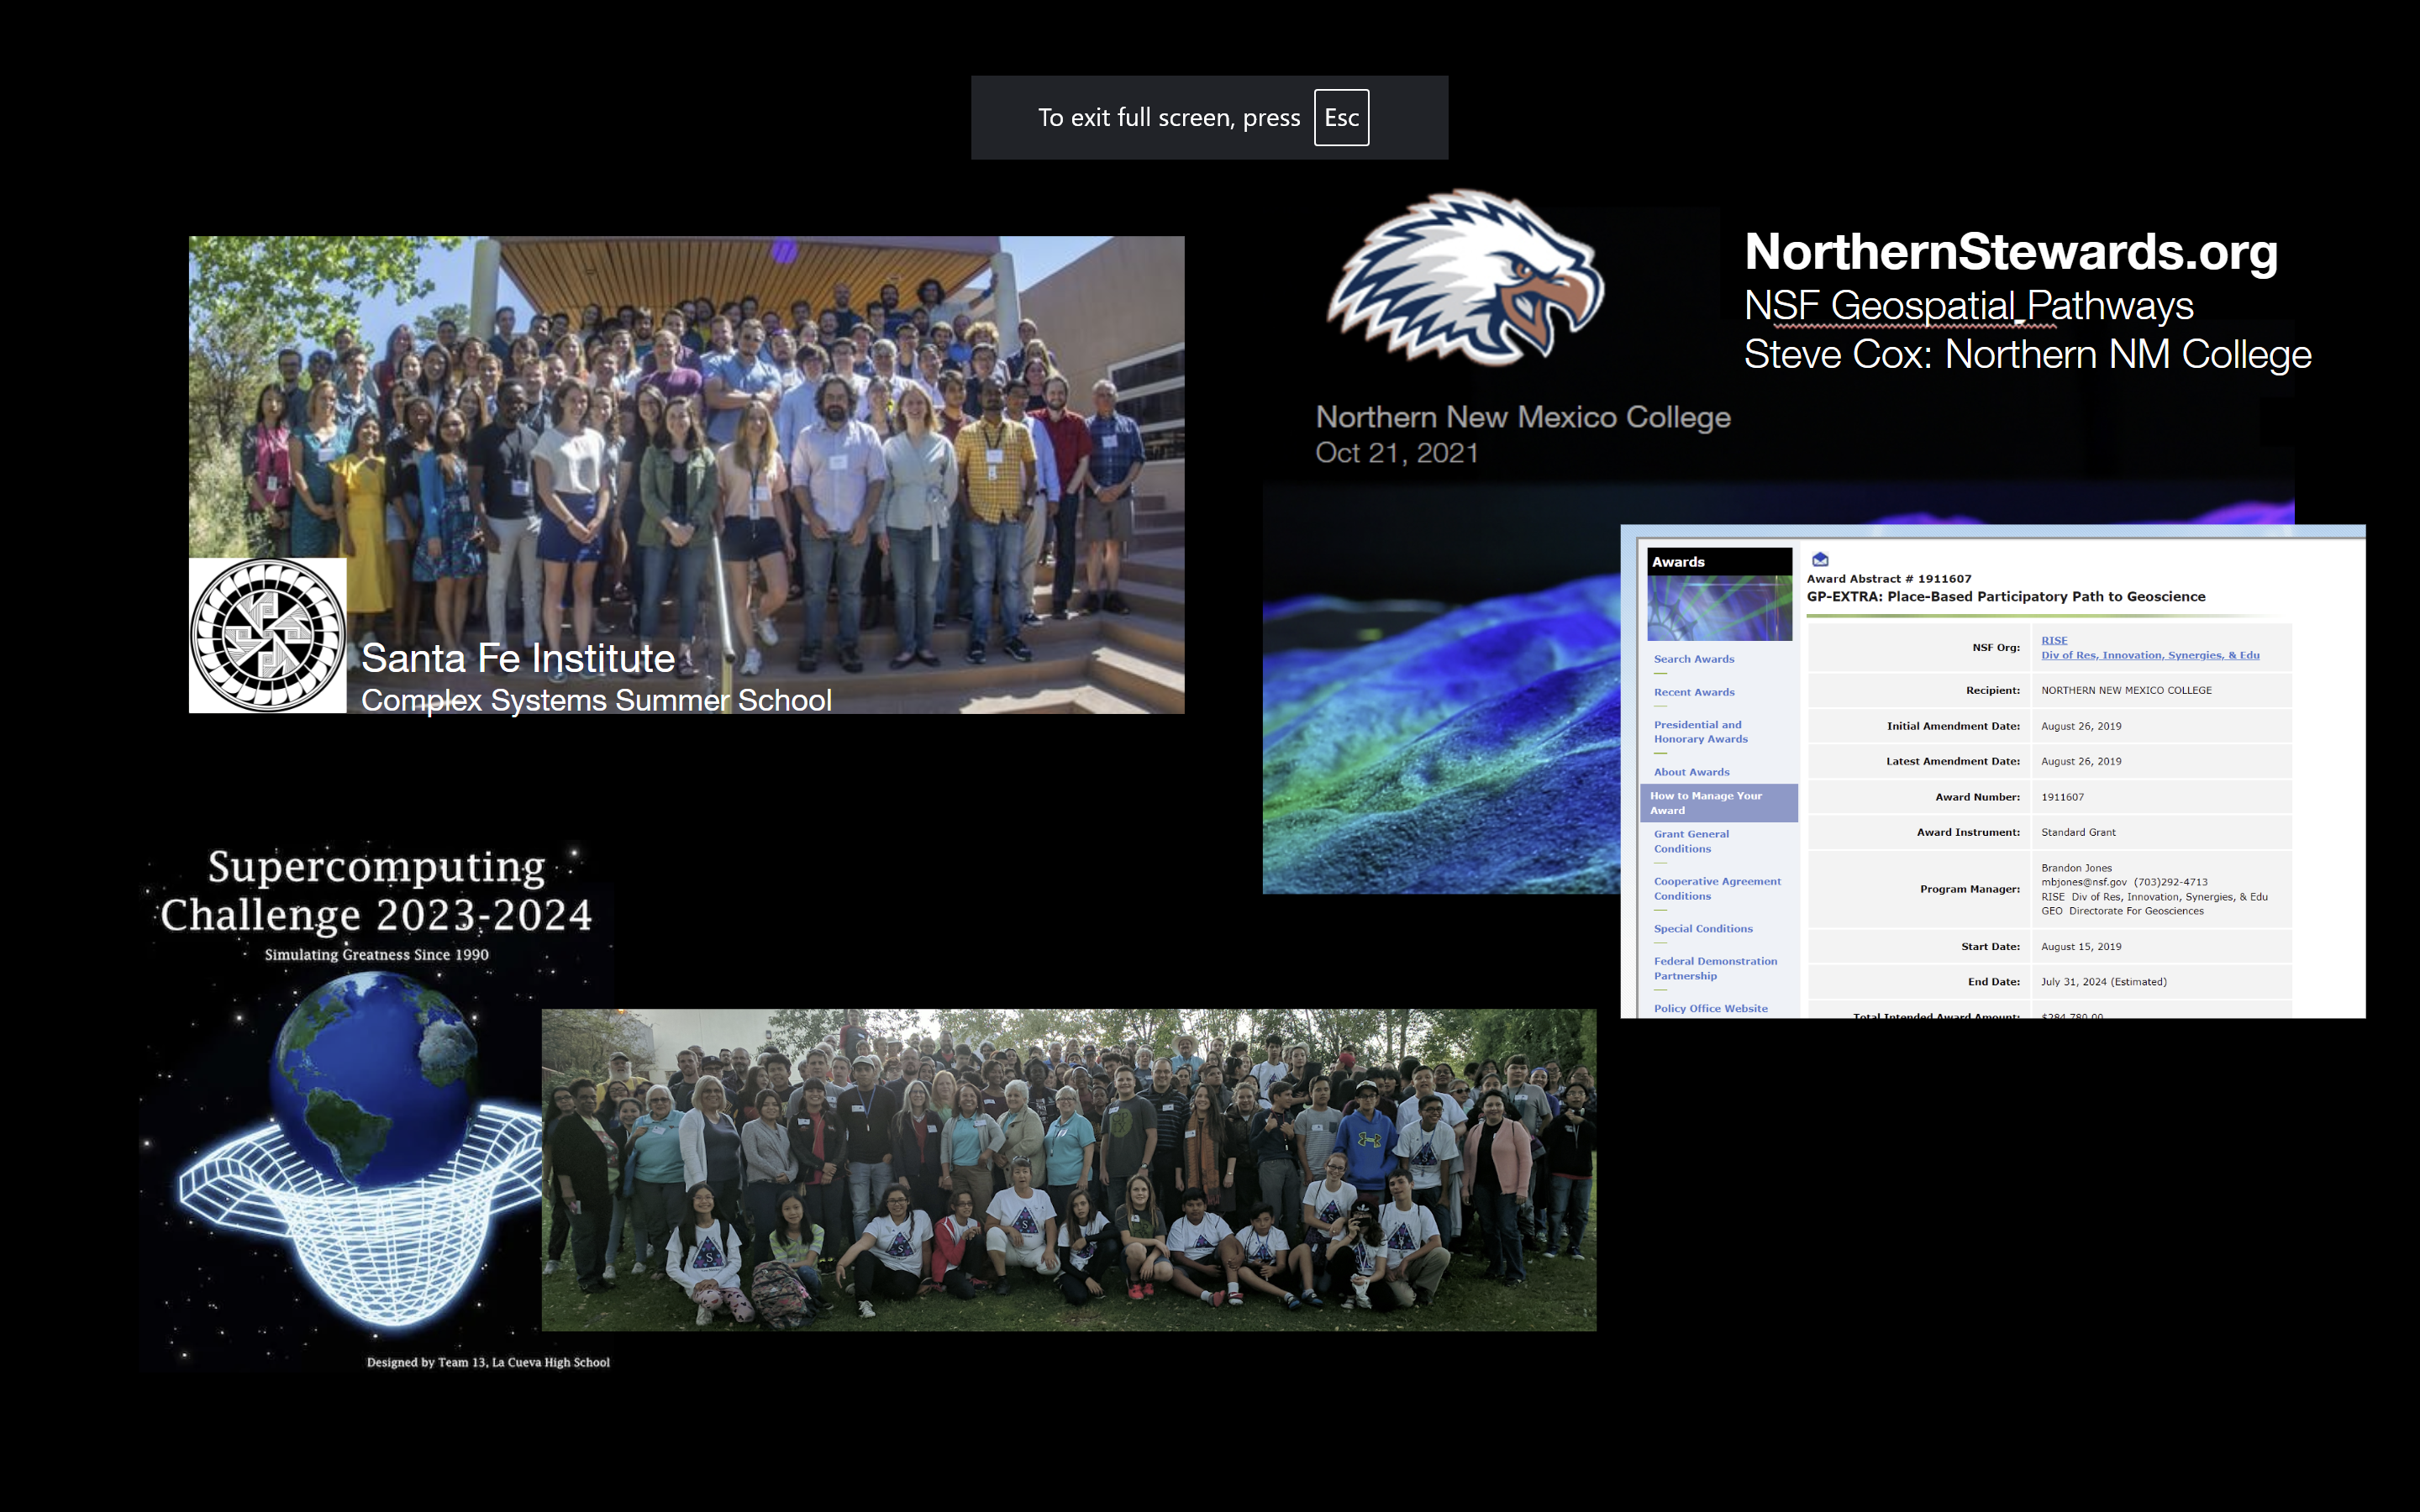Open Presidential and Honorary Awards link

tap(1700, 732)
